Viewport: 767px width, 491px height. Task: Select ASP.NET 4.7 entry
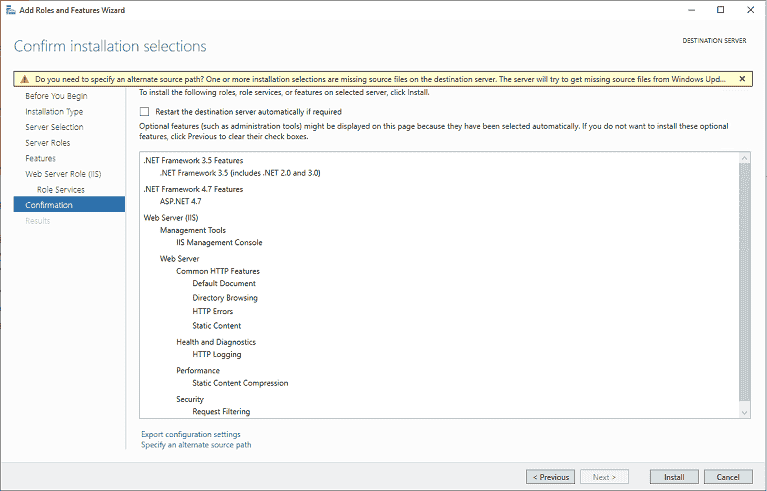pos(180,201)
